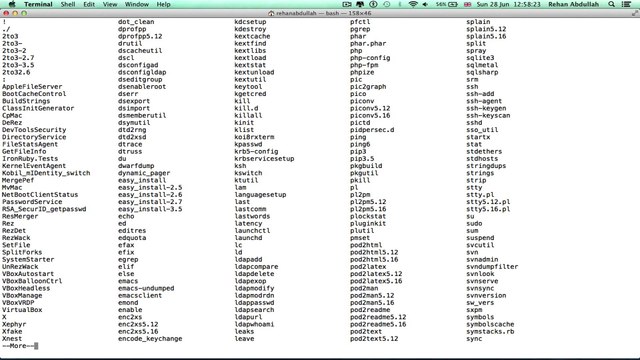The width and height of the screenshot is (640, 360).
Task: Click the 'krbservicesetup' entry
Action: 264,159
